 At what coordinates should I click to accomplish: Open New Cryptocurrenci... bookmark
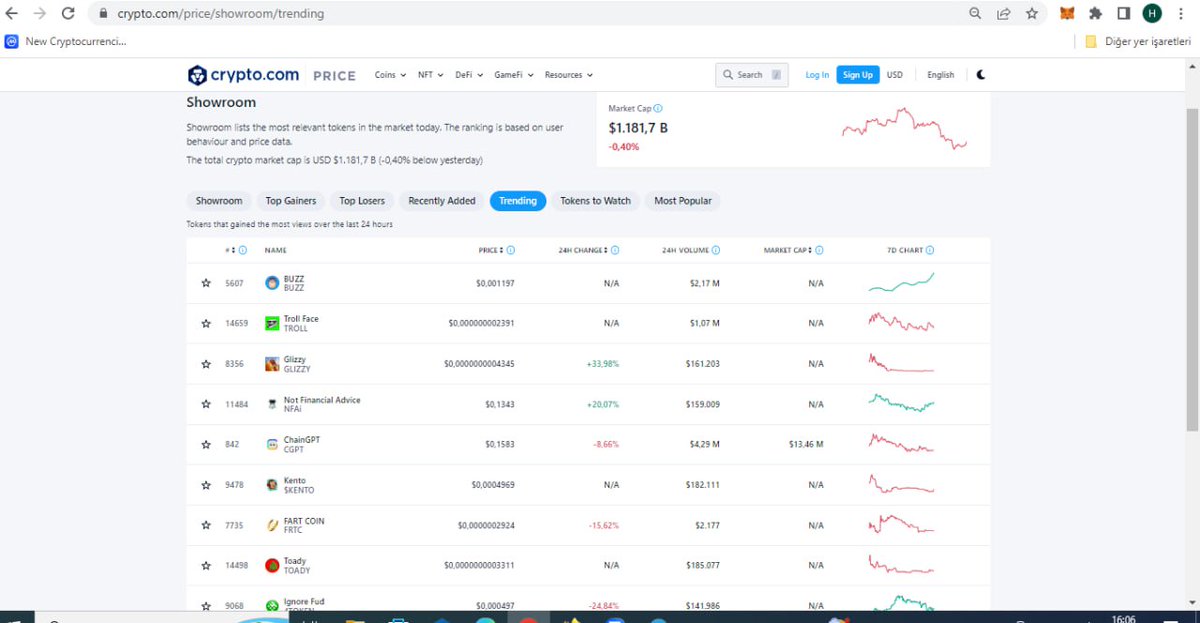[66, 41]
